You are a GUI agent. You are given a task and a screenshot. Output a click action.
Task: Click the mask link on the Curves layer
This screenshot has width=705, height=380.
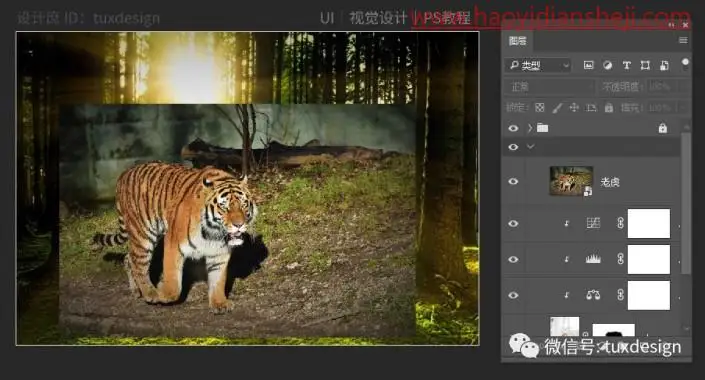tap(620, 223)
